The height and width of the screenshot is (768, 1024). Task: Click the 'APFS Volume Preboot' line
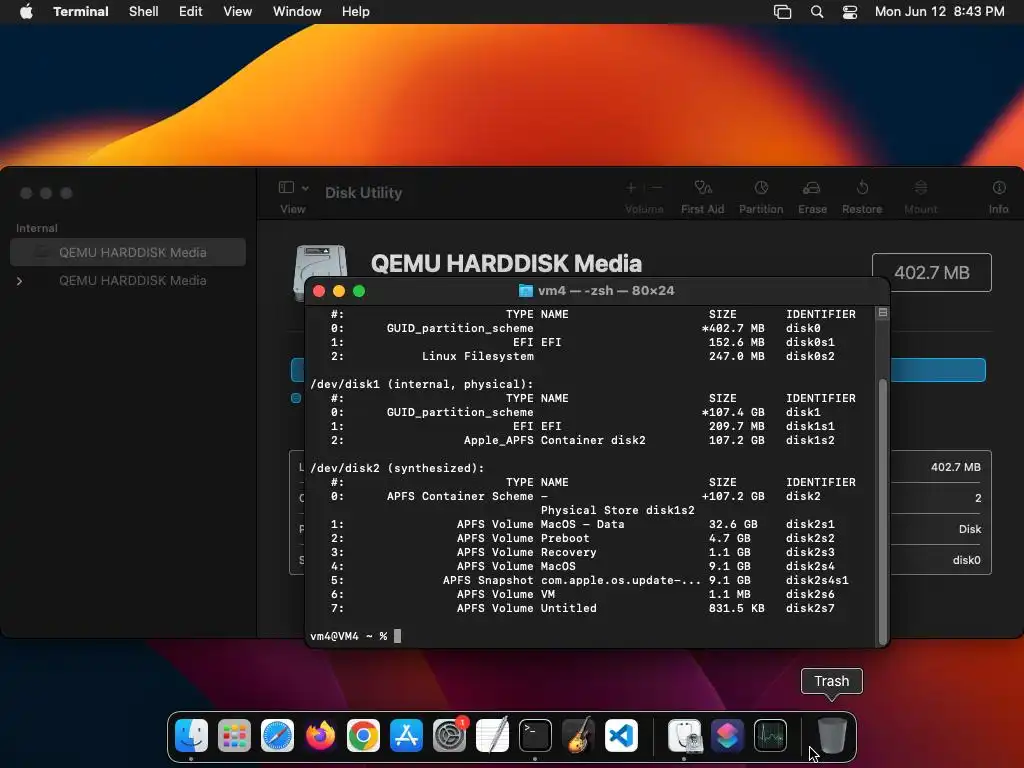click(583, 538)
